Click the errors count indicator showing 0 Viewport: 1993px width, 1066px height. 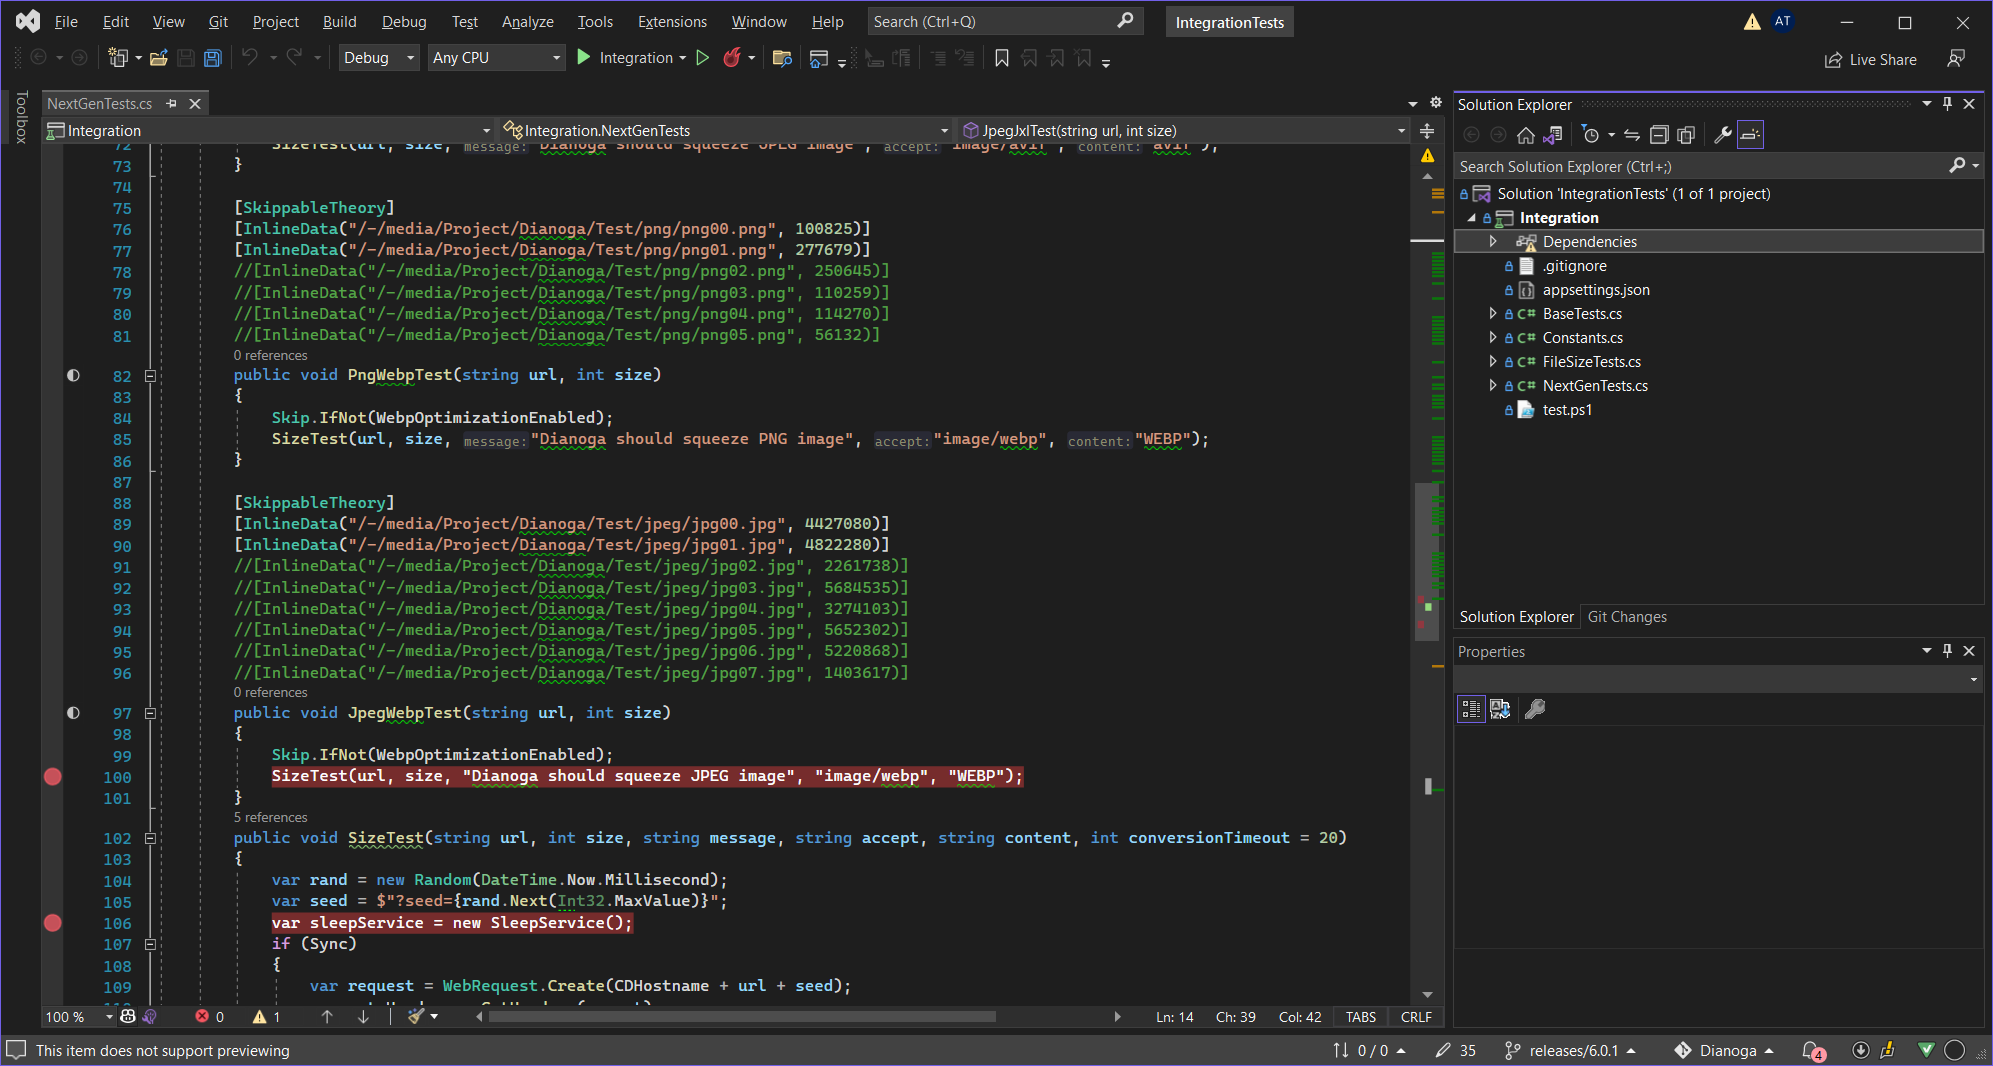coord(210,1017)
